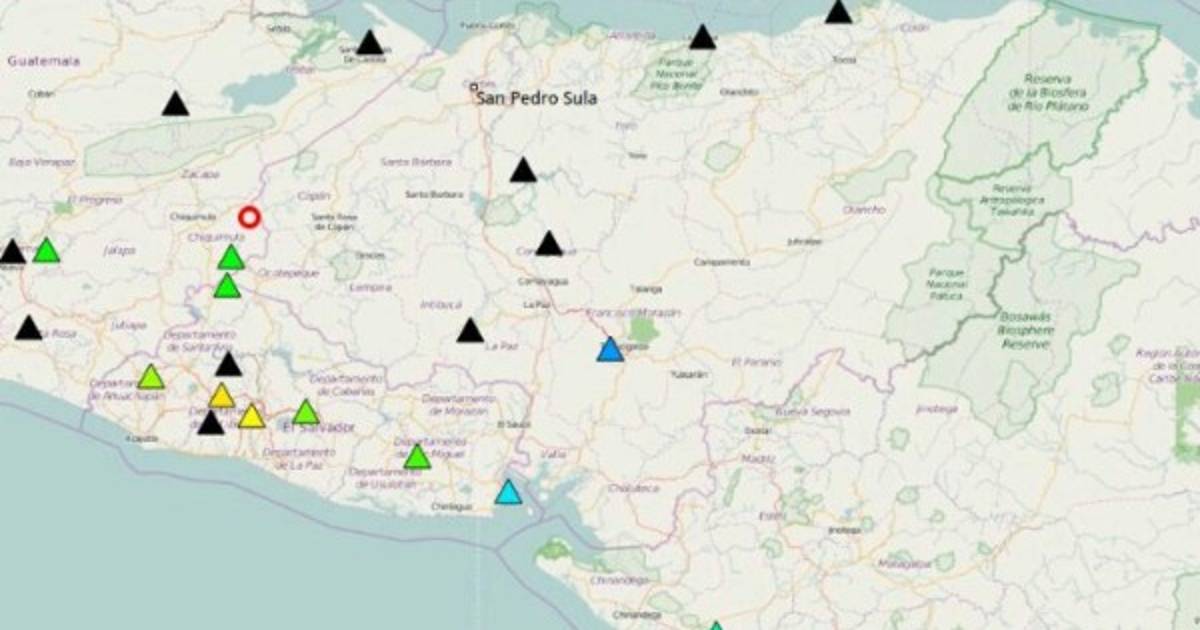The image size is (1200, 630).
Task: Click the yellow-green triangle in Ahuachapán department
Action: [x=151, y=378]
